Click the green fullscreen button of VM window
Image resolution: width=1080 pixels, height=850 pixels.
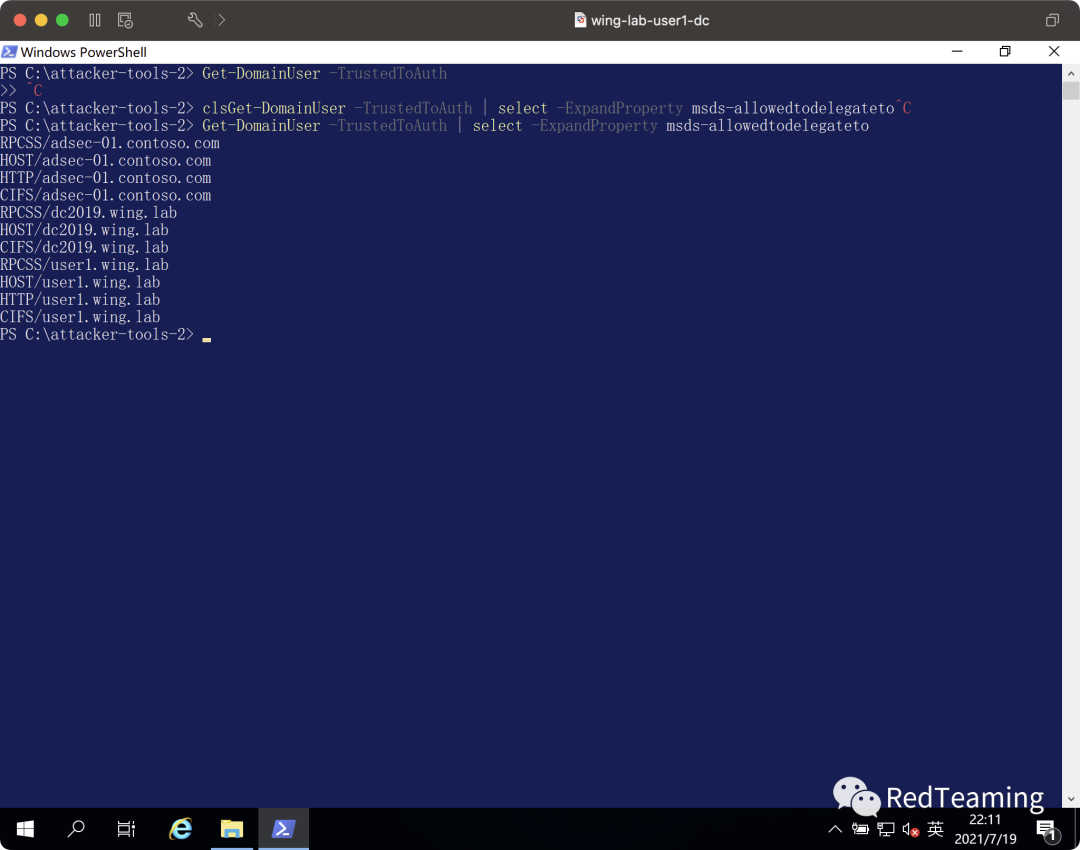(62, 20)
